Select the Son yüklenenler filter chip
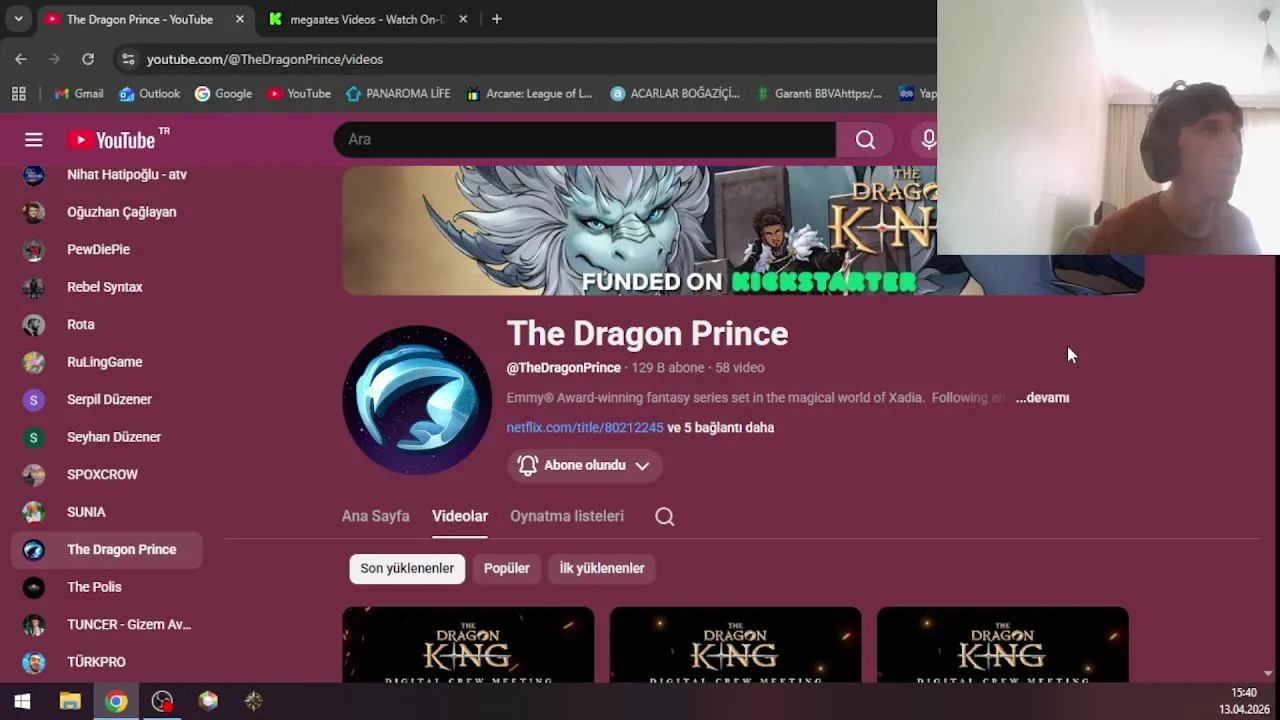Image resolution: width=1280 pixels, height=720 pixels. (x=407, y=568)
